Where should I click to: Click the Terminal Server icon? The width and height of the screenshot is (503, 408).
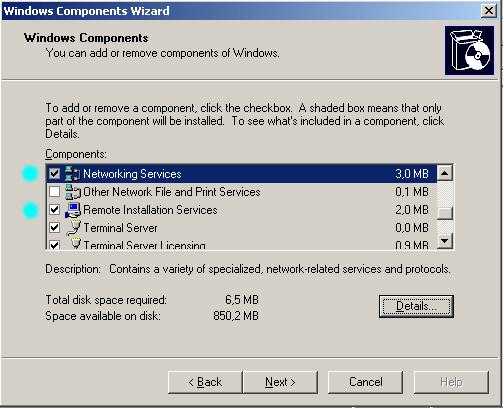74,228
